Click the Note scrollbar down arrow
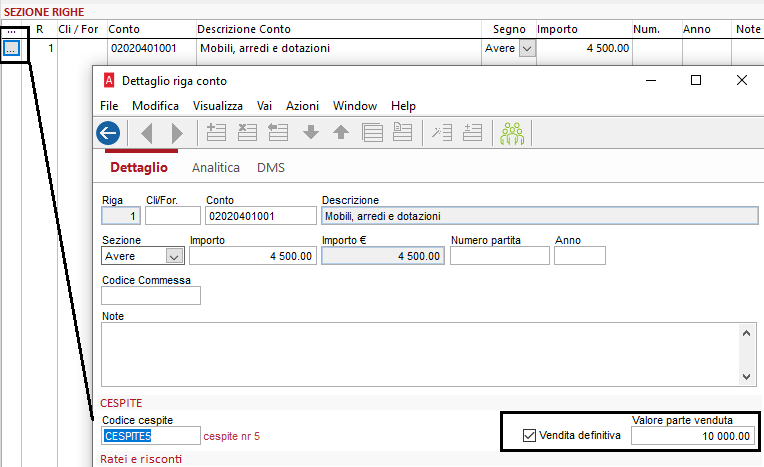The image size is (764, 467). click(746, 376)
